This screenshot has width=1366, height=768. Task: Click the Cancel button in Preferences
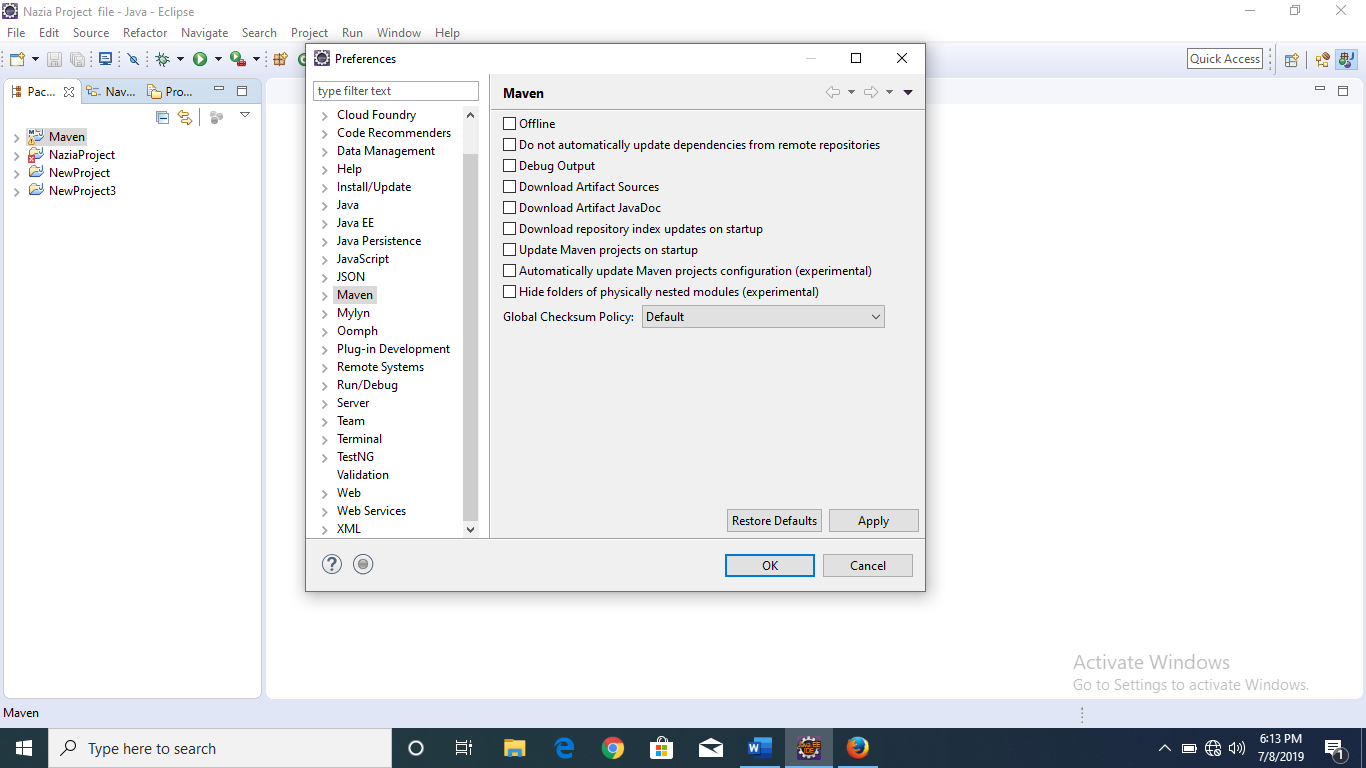(868, 566)
